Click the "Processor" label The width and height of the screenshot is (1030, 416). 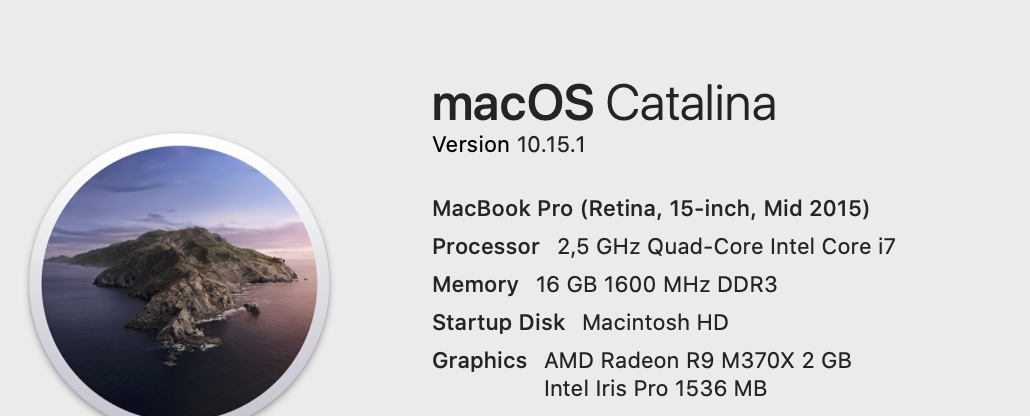pyautogui.click(x=485, y=247)
